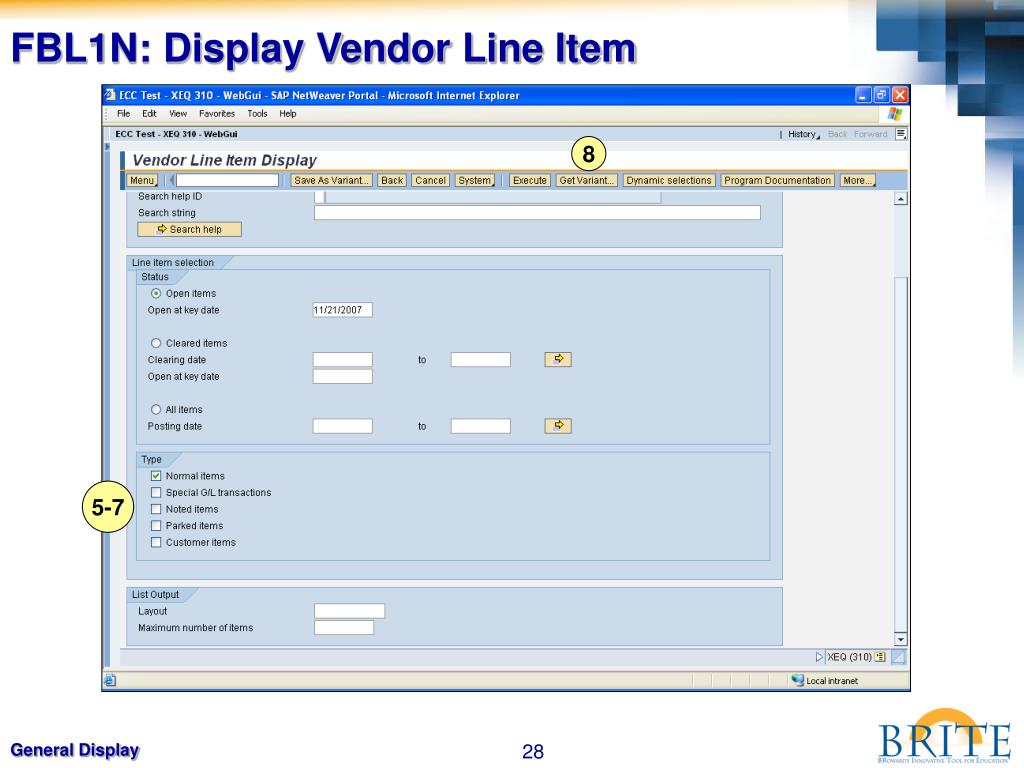Viewport: 1024px width, 768px height.
Task: Open the Favorites menu
Action: click(217, 114)
